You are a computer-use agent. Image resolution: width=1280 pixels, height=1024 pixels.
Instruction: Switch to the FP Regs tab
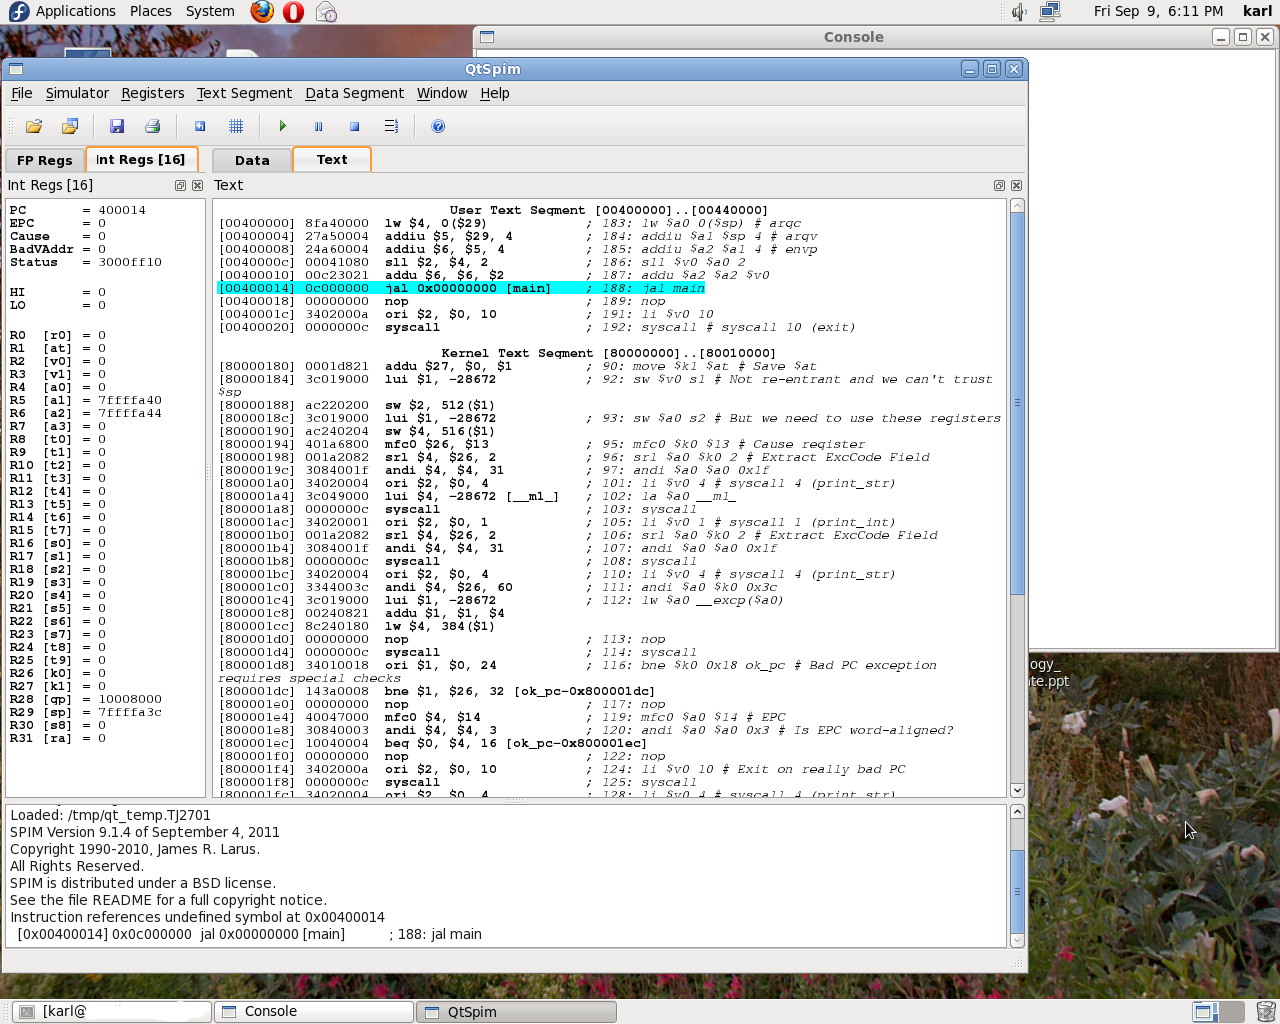(45, 160)
